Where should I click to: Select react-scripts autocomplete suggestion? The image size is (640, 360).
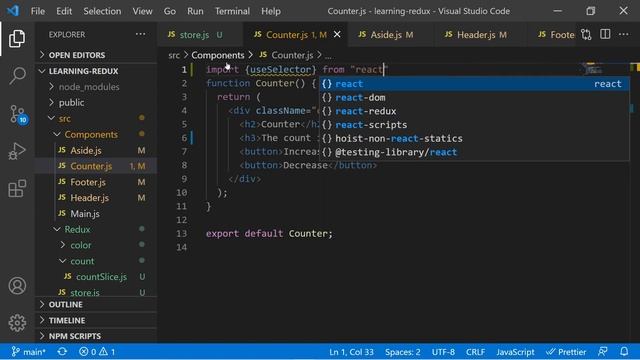[x=474, y=125]
